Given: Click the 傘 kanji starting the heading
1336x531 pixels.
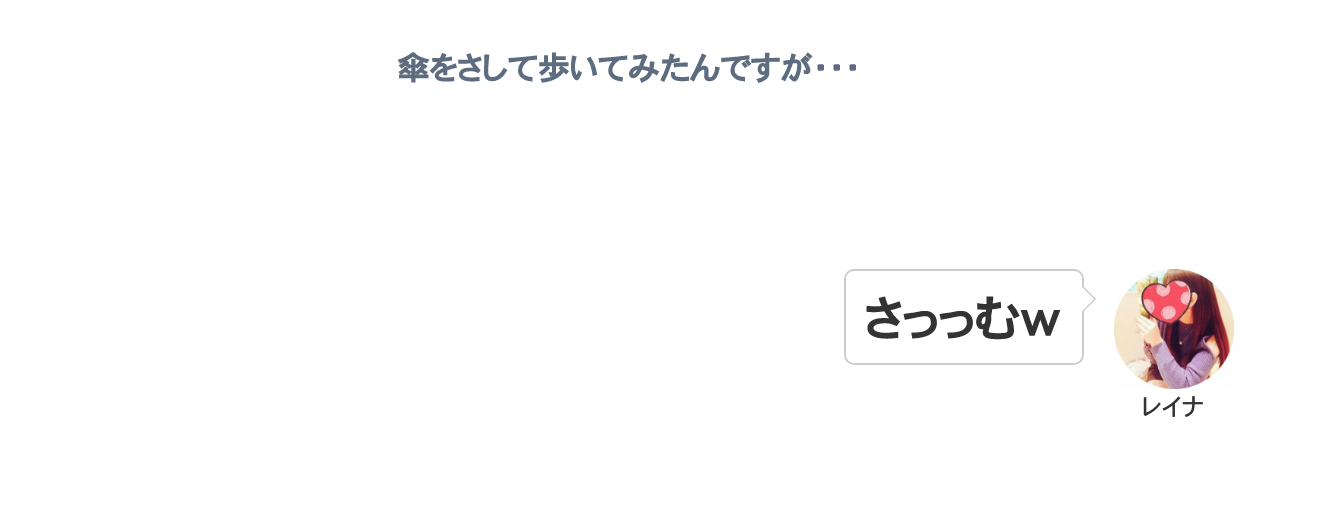Looking at the screenshot, I should 413,69.
